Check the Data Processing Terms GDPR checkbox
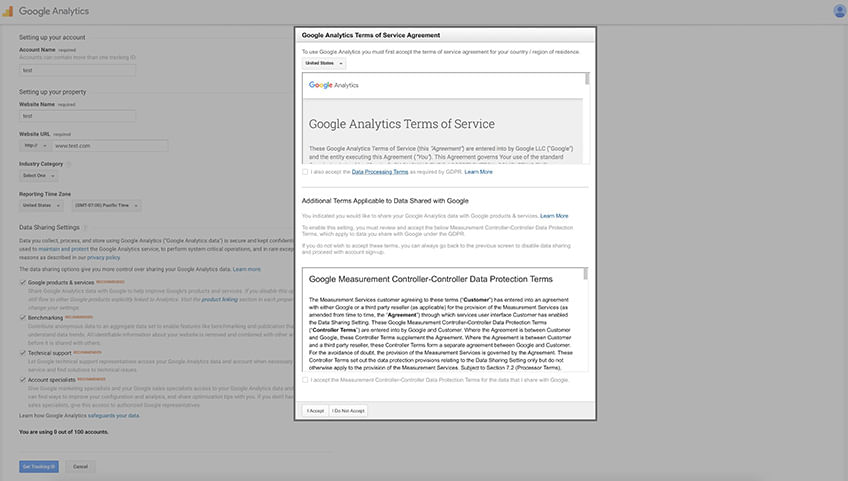The height and width of the screenshot is (481, 848). pyautogui.click(x=305, y=172)
